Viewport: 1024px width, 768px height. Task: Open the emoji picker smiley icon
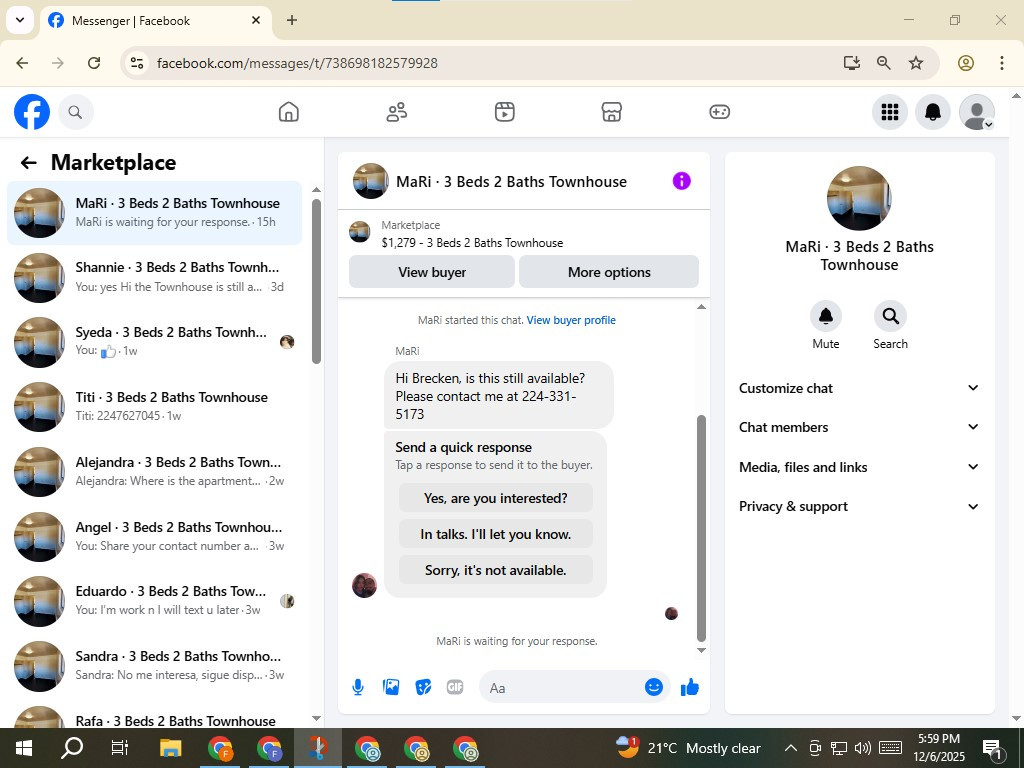[x=654, y=687]
